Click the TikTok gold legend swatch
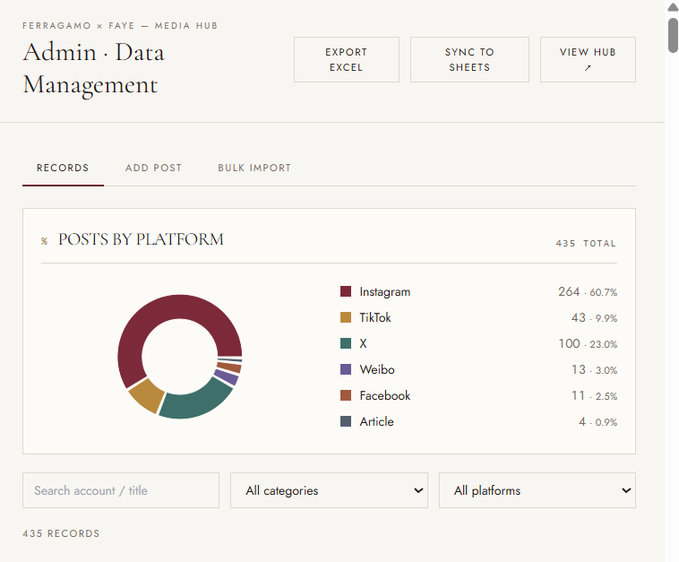The image size is (679, 562). coord(346,317)
